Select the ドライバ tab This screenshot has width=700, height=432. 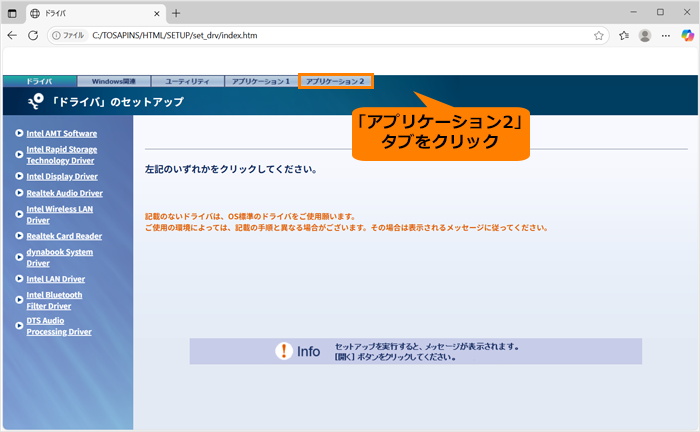click(x=39, y=81)
